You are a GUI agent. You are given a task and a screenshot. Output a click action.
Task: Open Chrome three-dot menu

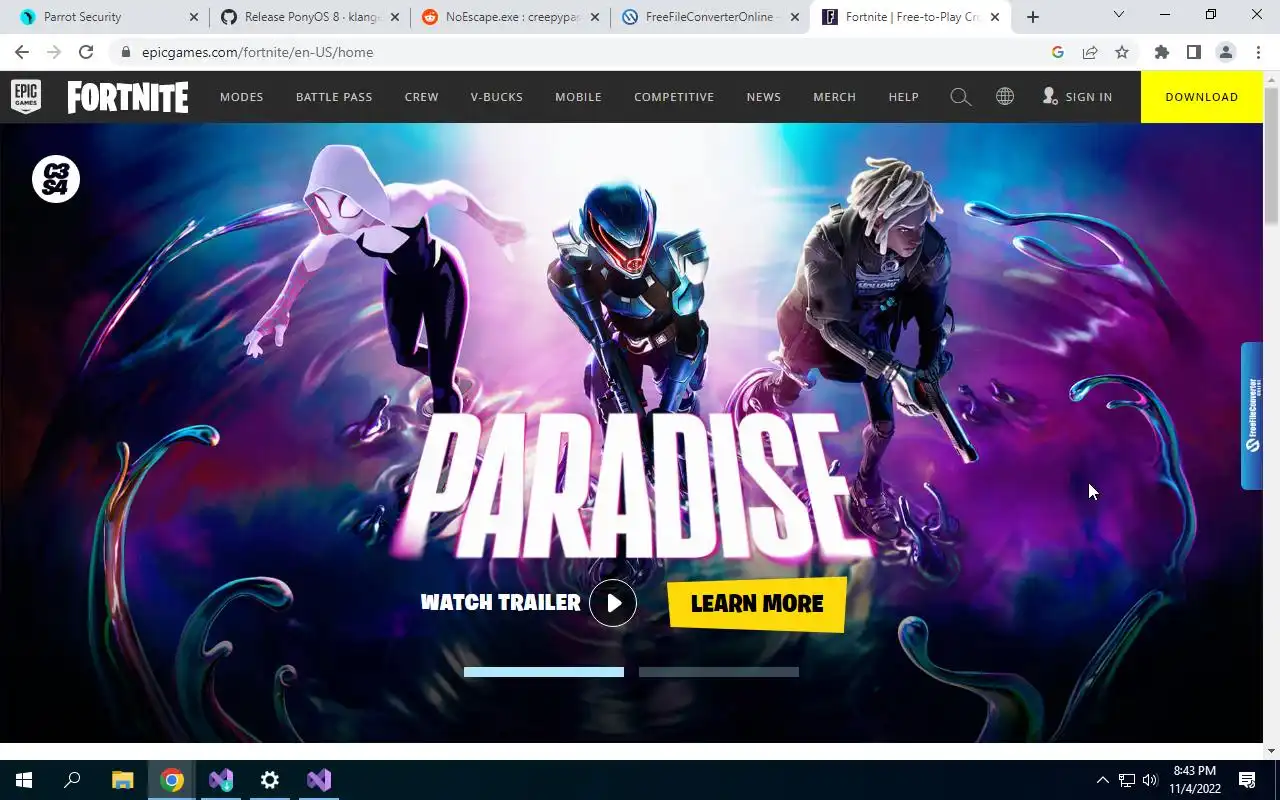coord(1258,52)
